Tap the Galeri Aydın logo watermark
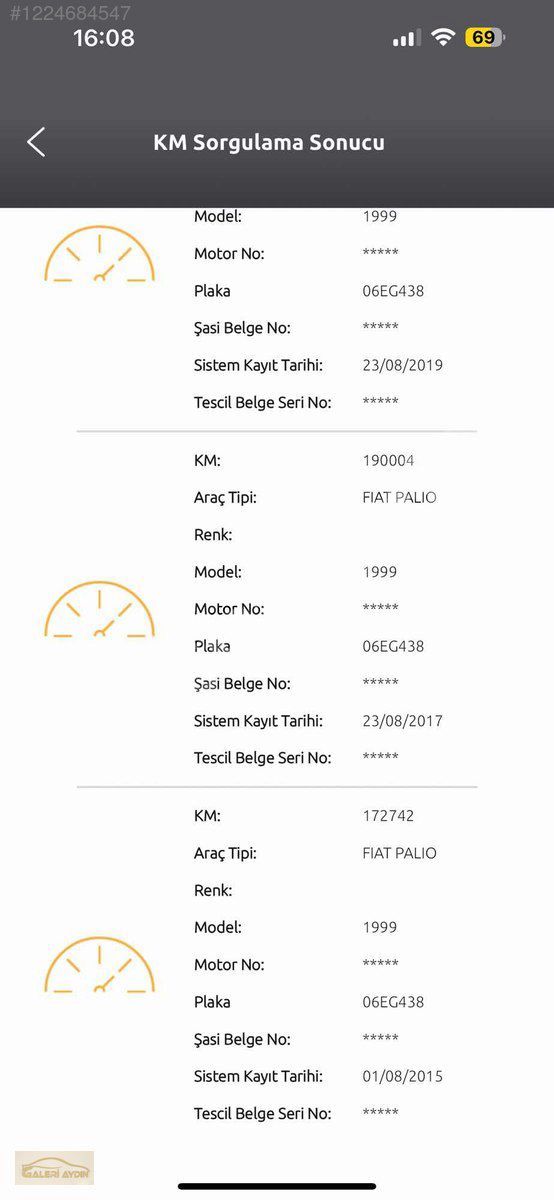 tap(54, 1168)
